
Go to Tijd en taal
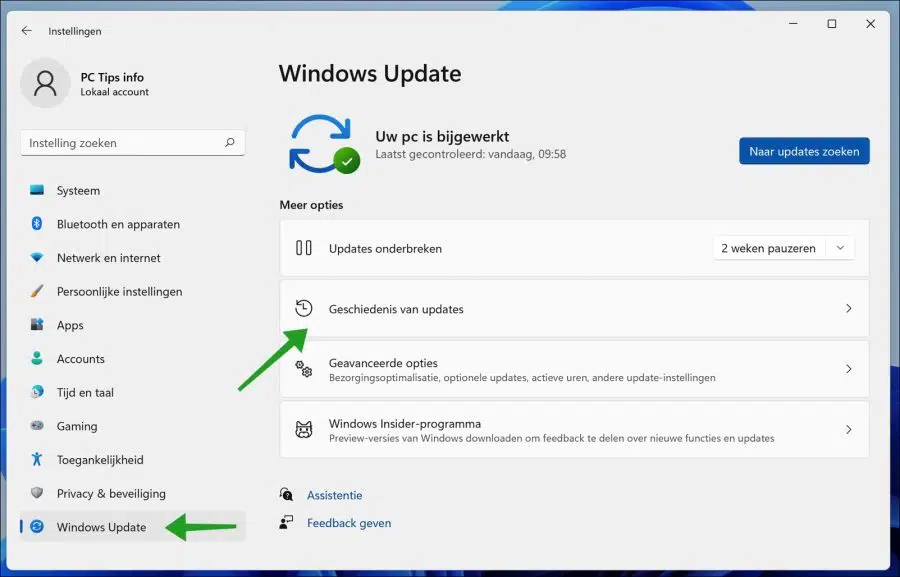[133, 393]
